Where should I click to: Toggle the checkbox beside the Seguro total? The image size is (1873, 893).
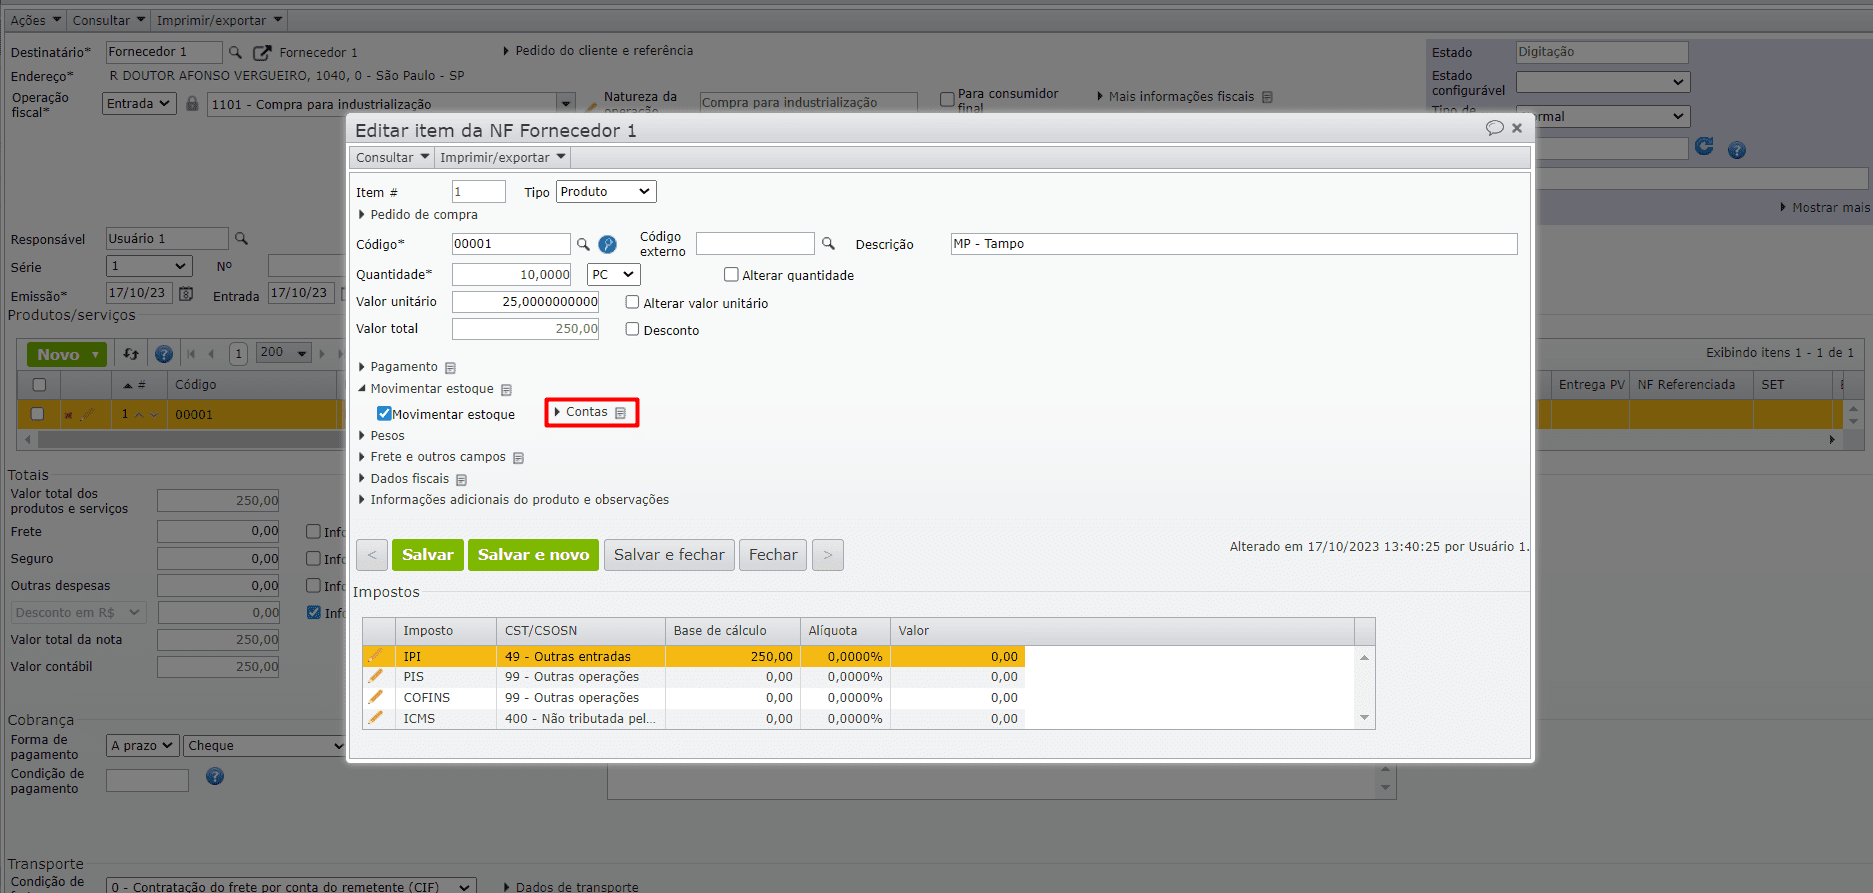[x=314, y=559]
